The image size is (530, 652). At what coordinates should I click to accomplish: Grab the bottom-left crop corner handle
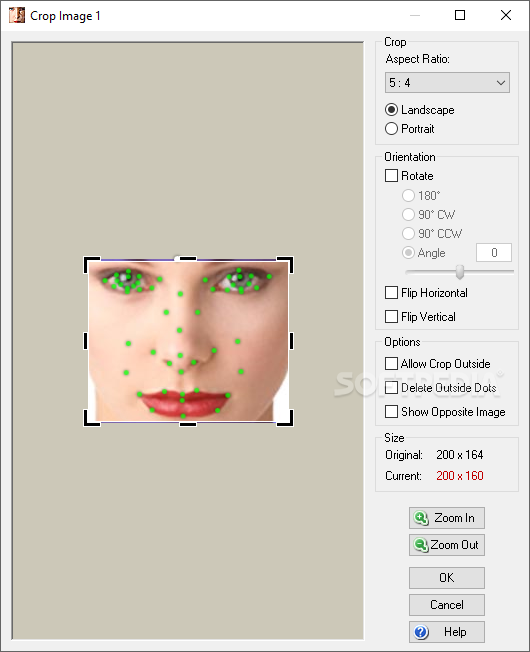point(92,418)
